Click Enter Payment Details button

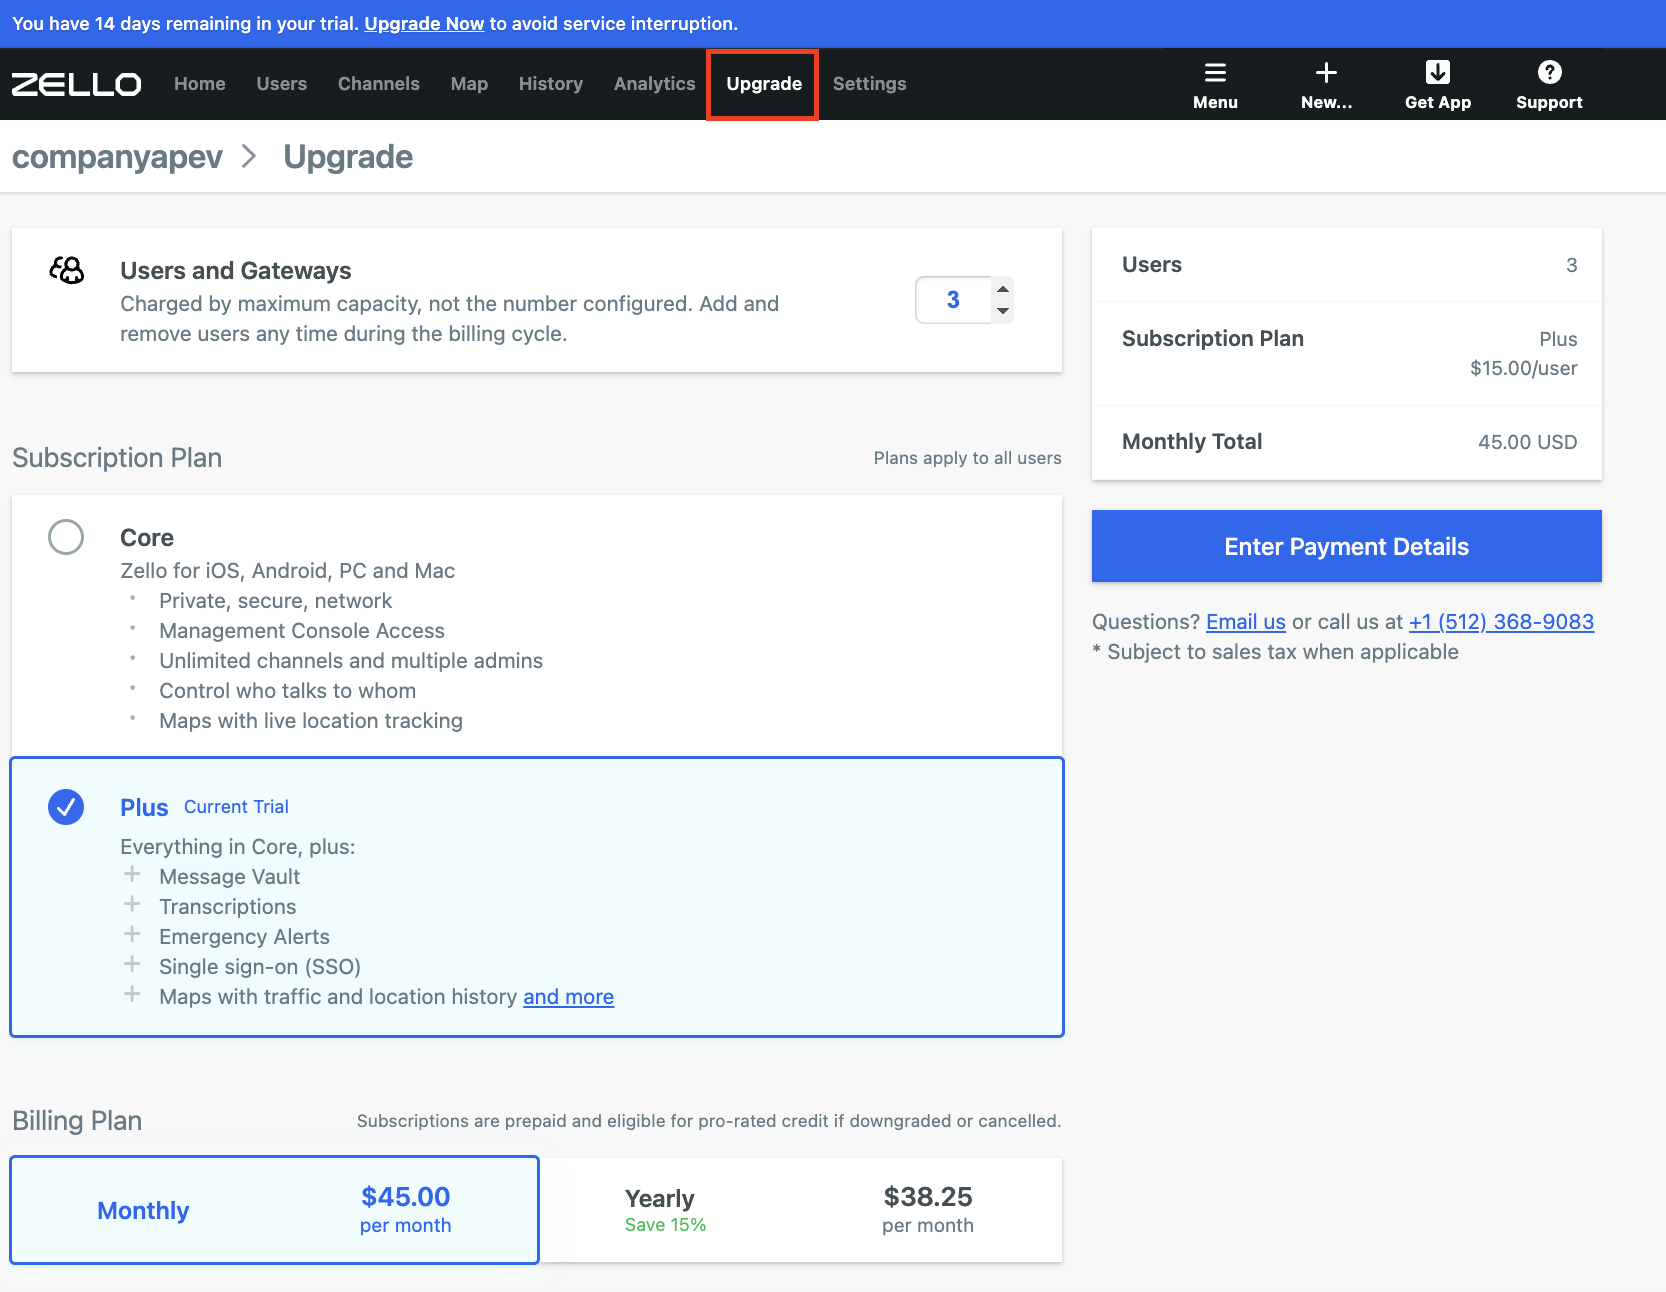coord(1347,546)
